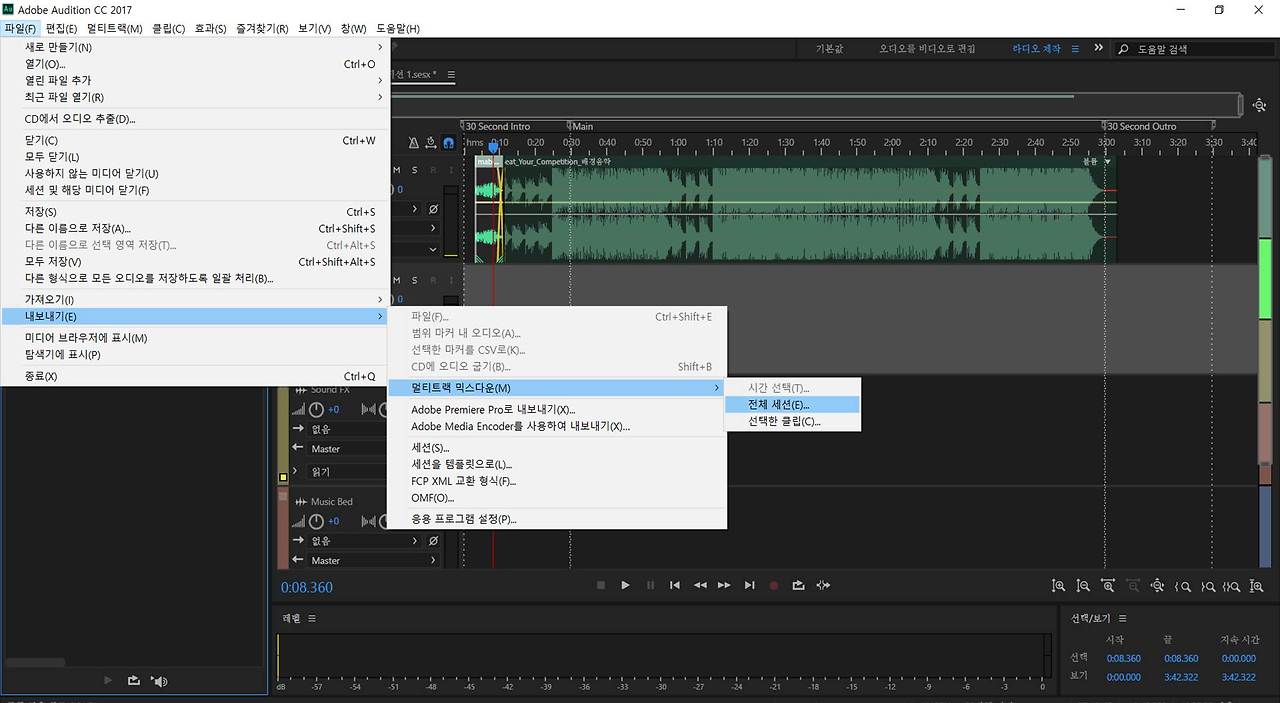
Task: Open the first track input chevron
Action: 416,209
